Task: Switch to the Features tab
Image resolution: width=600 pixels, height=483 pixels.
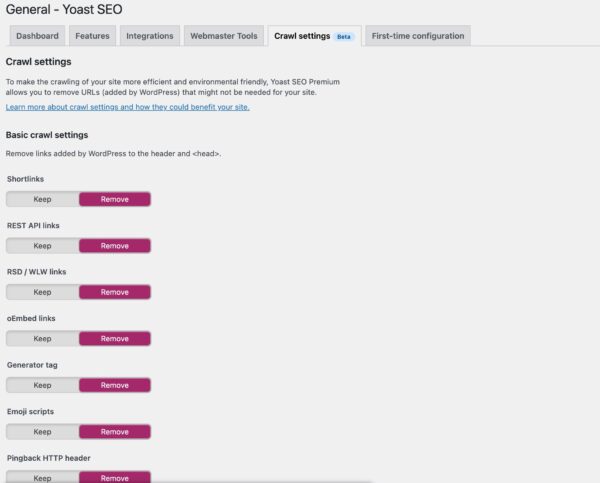Action: (x=92, y=36)
